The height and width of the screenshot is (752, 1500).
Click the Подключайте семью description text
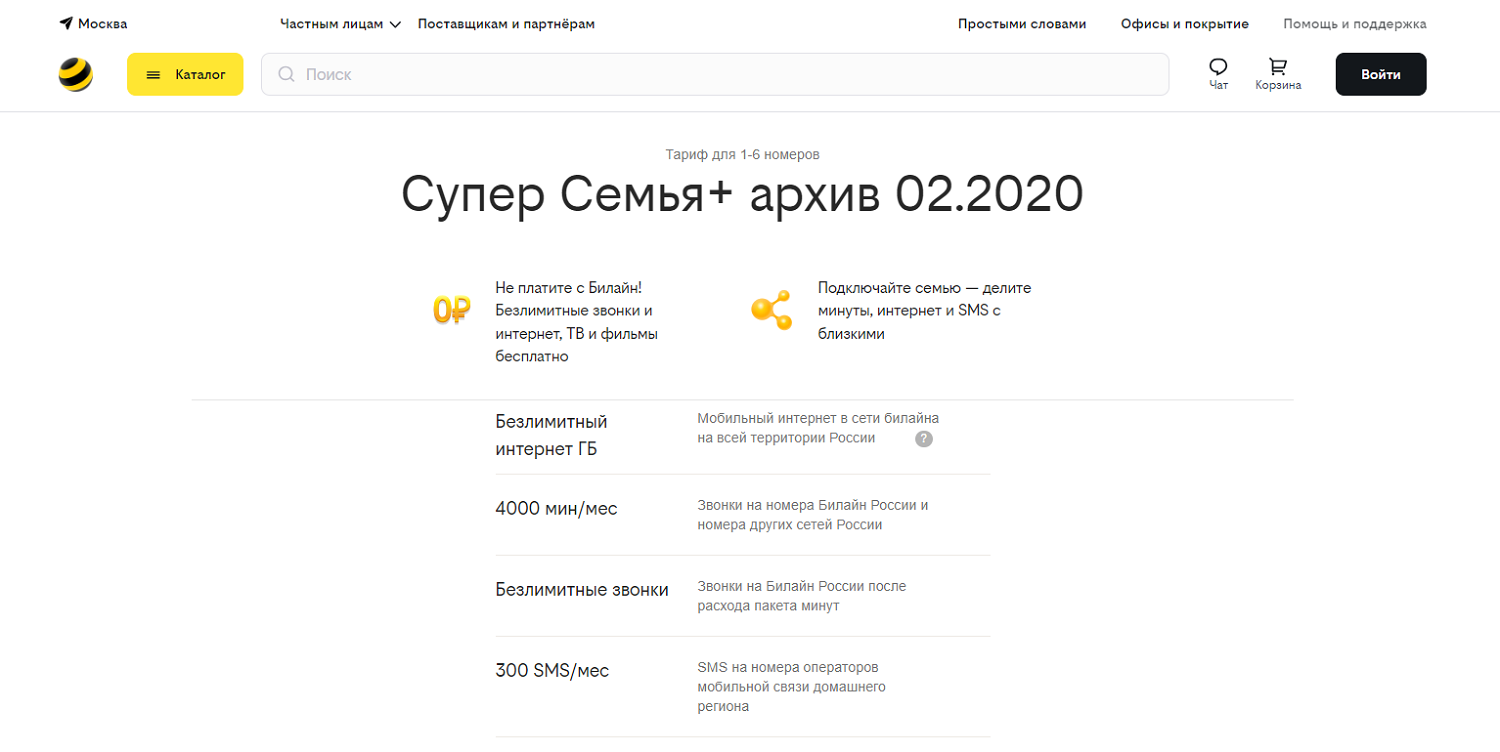click(924, 311)
